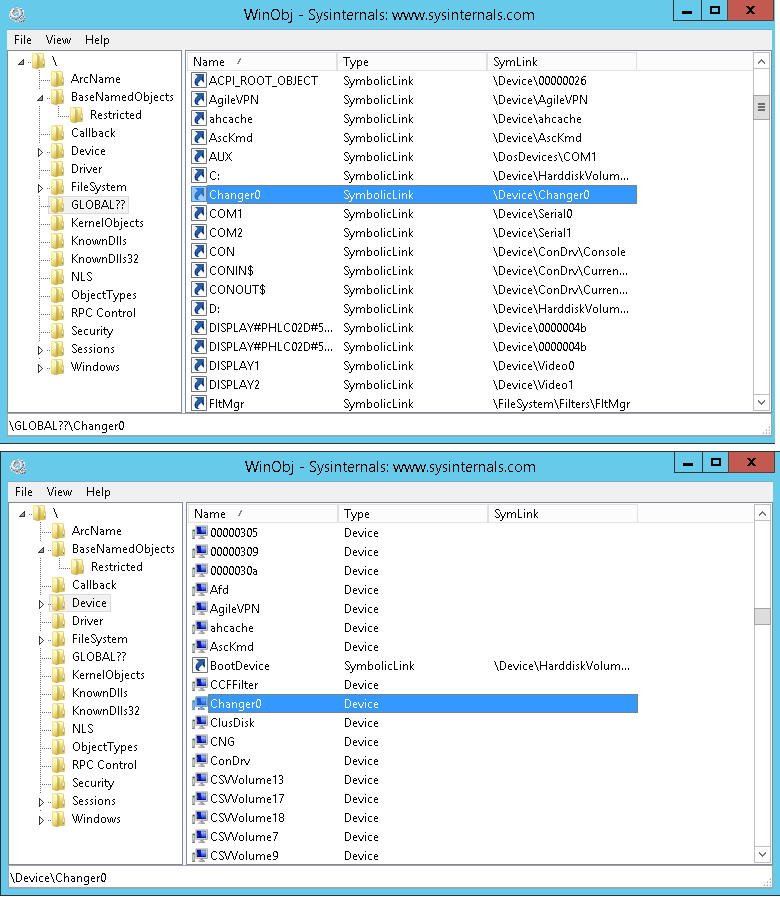Sort by SymLink column in bottom window
780x897 pixels.
coord(563,513)
